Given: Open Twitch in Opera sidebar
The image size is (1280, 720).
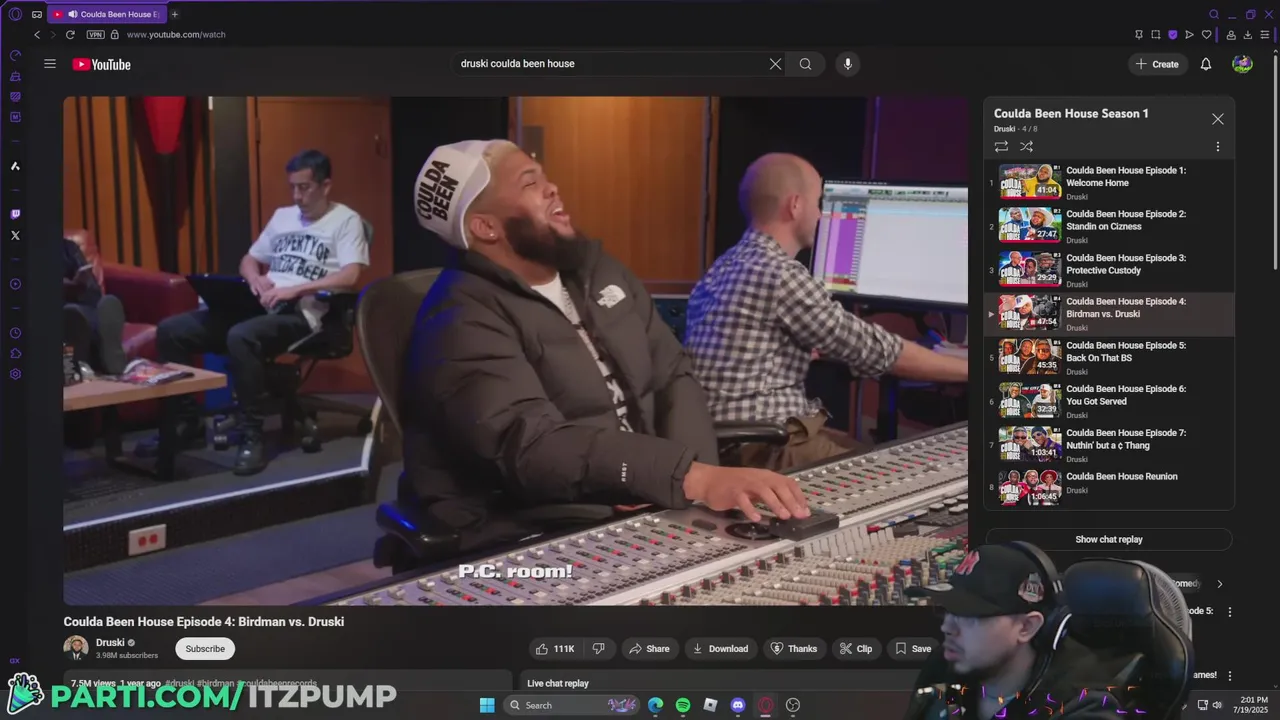Looking at the screenshot, I should pos(15,214).
